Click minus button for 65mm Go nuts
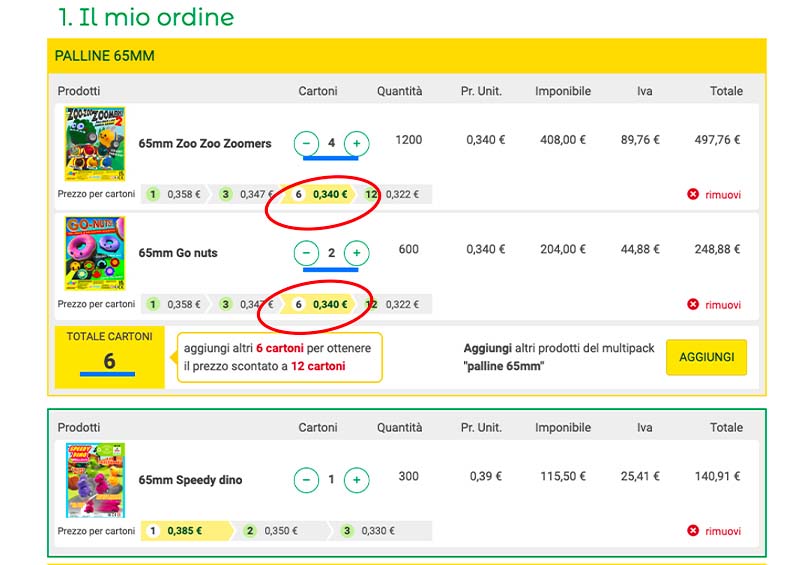This screenshot has width=800, height=565. pyautogui.click(x=307, y=253)
